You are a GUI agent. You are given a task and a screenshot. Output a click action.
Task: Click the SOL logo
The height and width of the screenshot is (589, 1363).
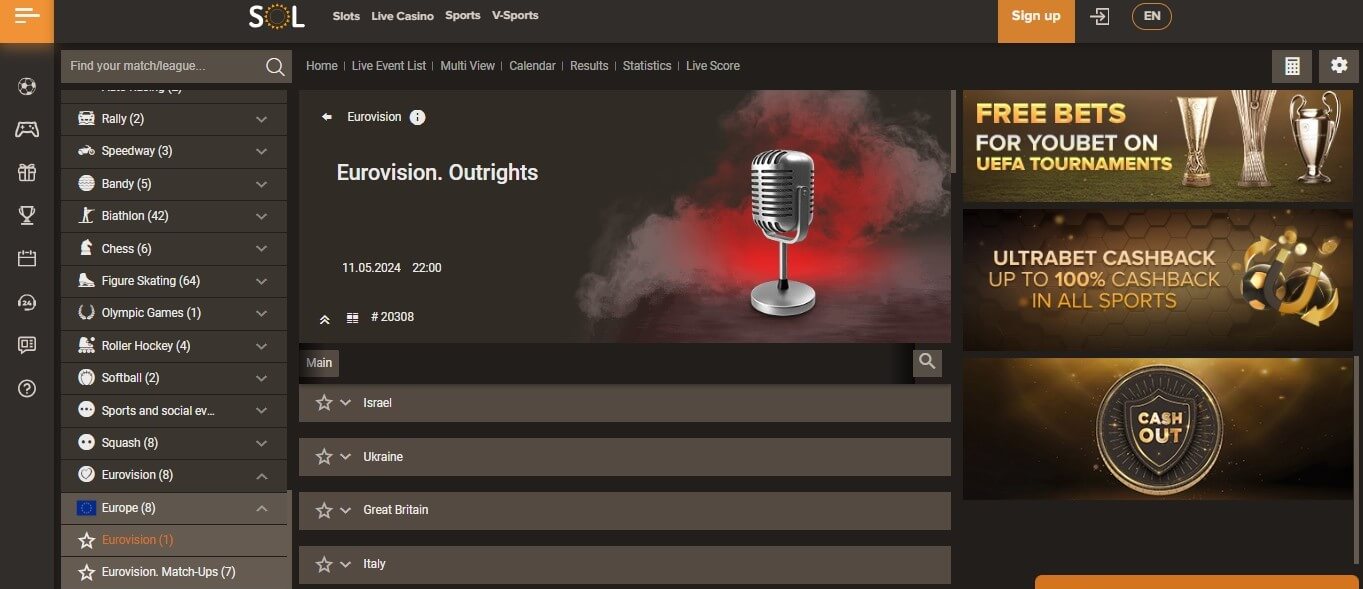click(276, 16)
